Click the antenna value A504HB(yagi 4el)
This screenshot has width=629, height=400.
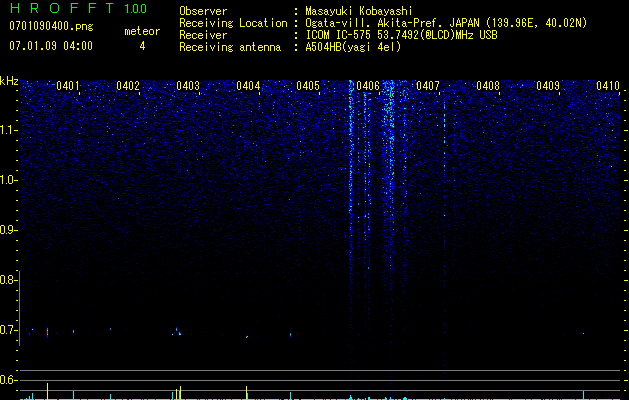coord(353,47)
